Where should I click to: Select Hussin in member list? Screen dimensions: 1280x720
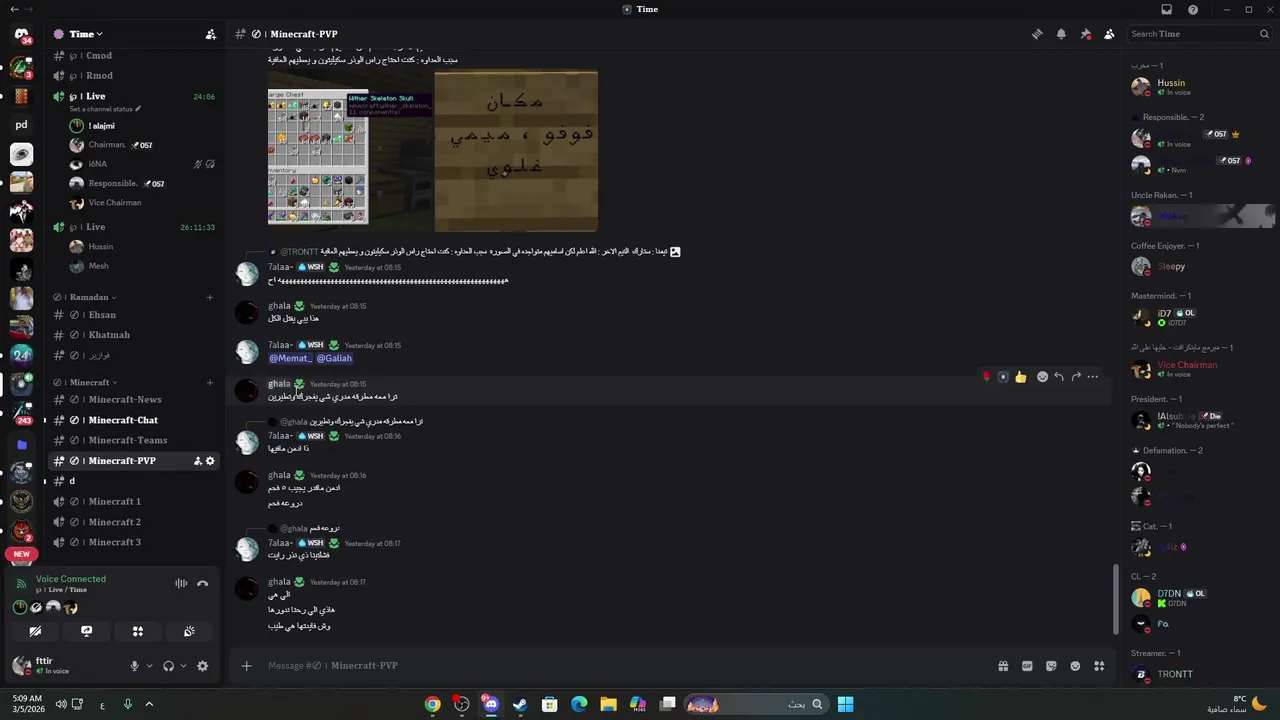(1200, 87)
